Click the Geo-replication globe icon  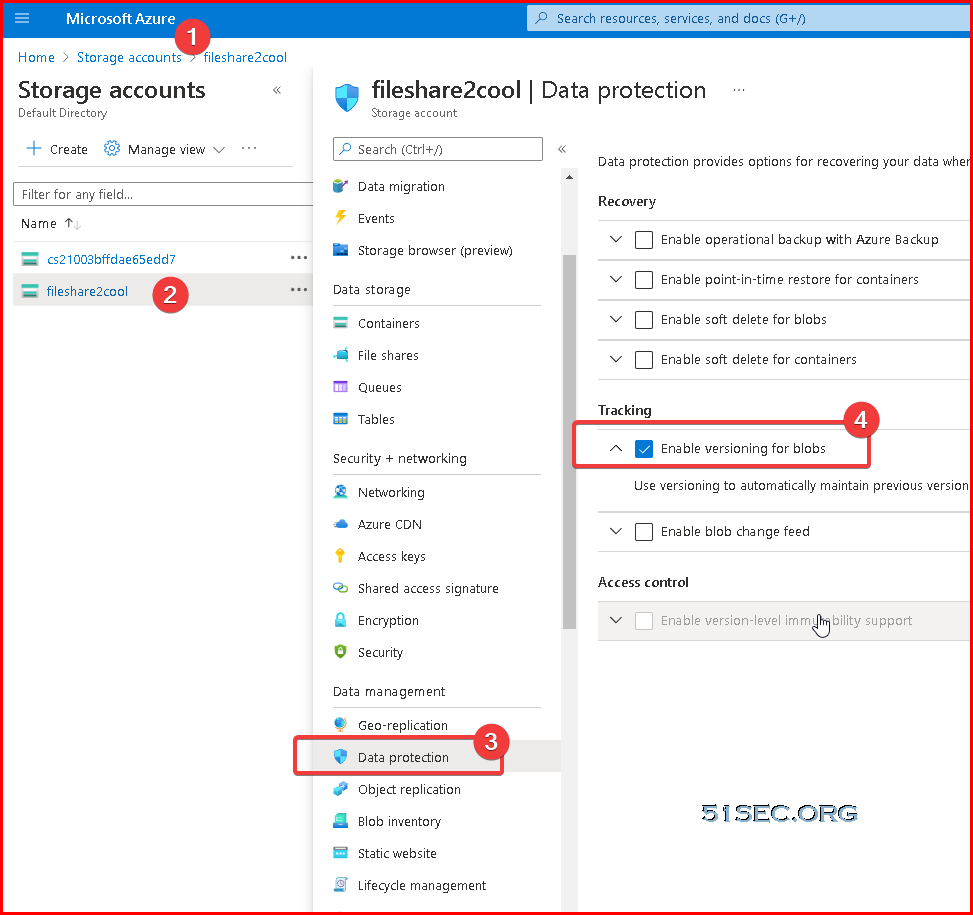pos(340,725)
